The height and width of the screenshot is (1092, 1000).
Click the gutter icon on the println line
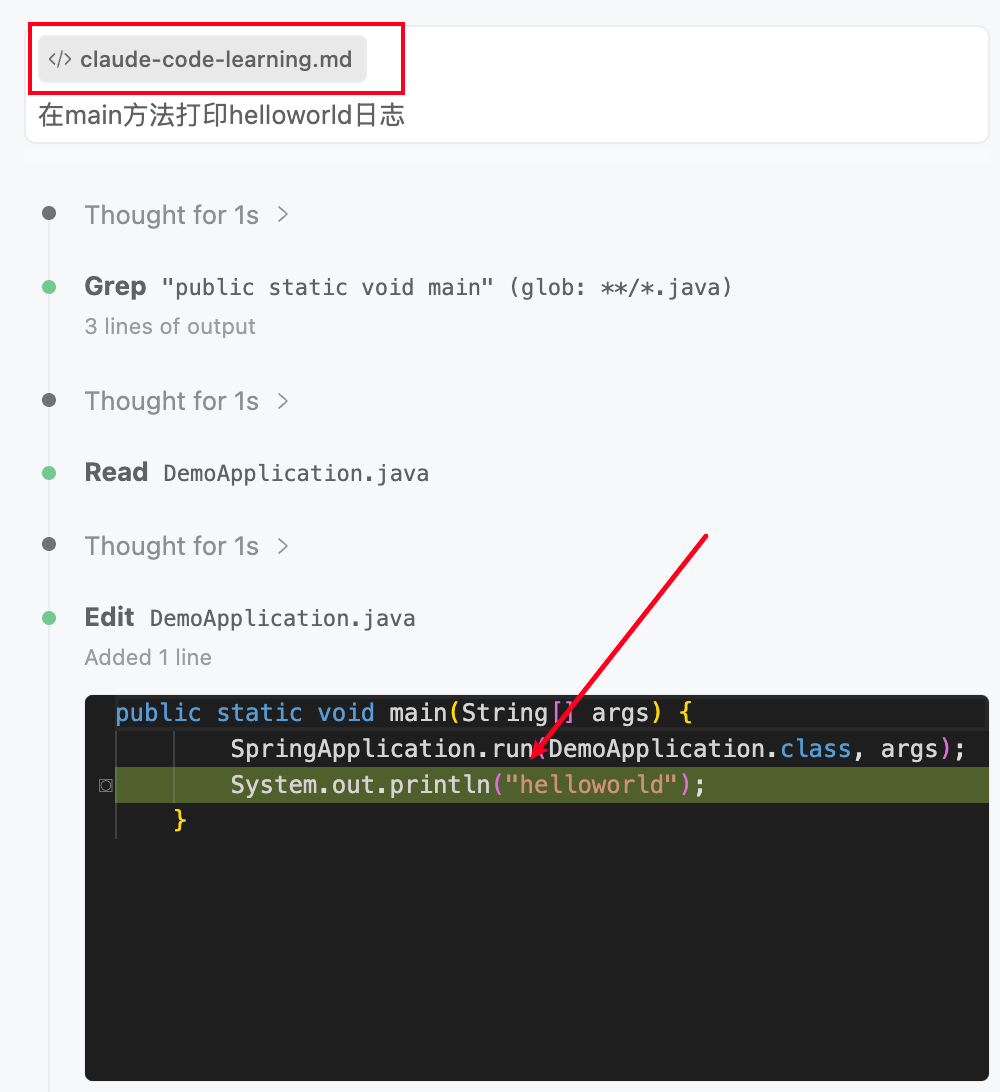click(105, 786)
